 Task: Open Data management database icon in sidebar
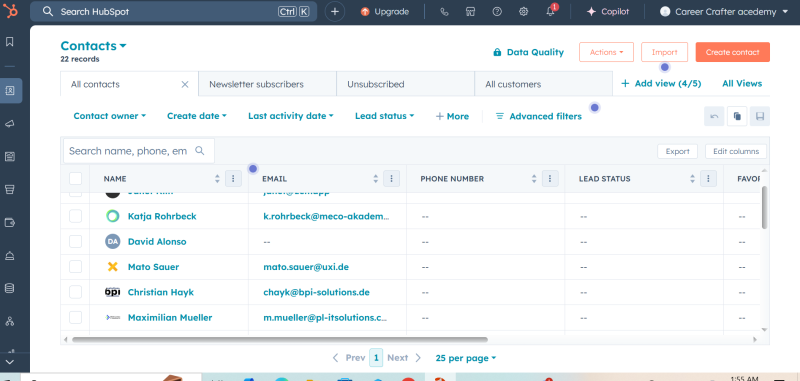[x=10, y=288]
